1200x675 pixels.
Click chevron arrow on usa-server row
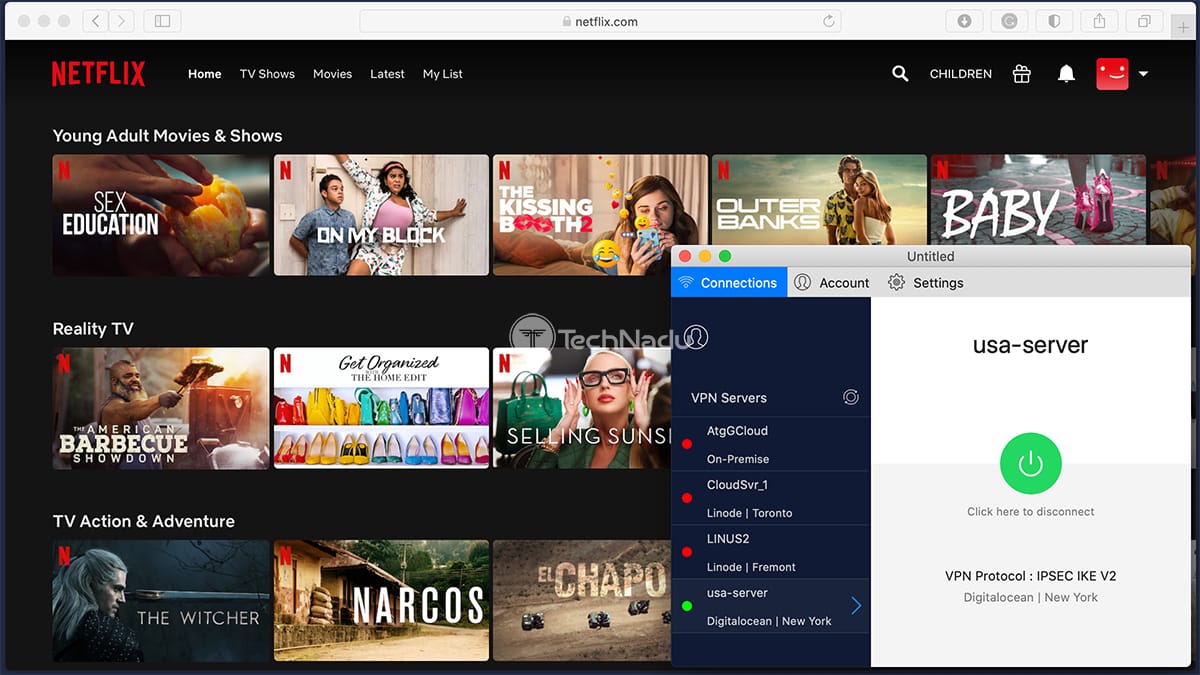pyautogui.click(x=856, y=606)
